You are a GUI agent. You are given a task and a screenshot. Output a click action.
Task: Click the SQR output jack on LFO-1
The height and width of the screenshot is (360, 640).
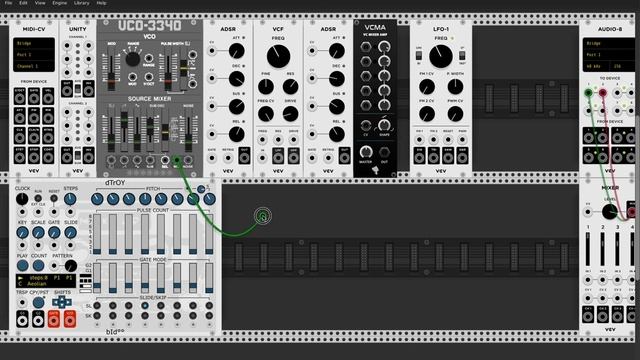coord(462,157)
